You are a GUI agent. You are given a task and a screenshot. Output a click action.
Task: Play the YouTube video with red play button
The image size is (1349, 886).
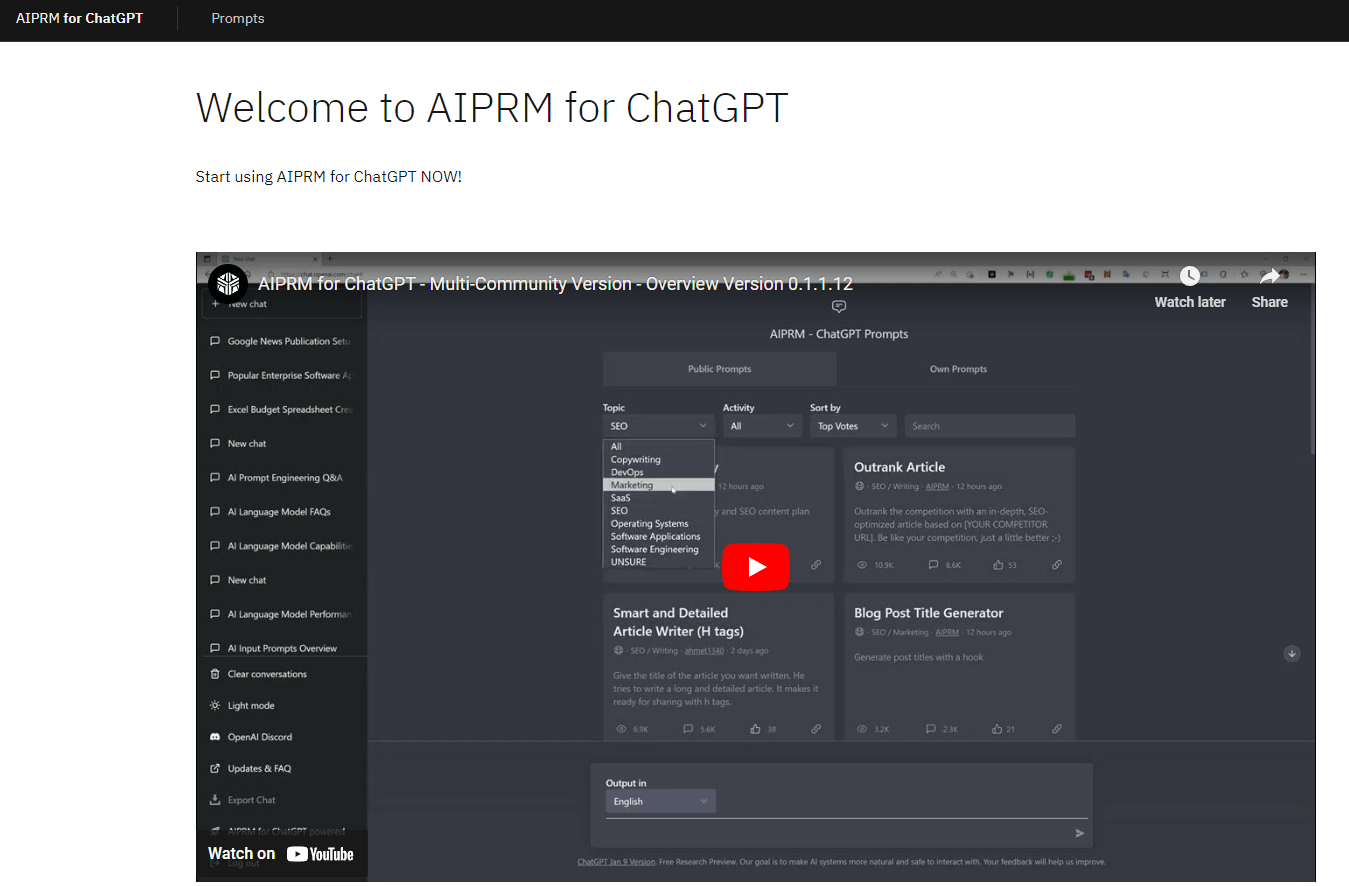tap(756, 567)
